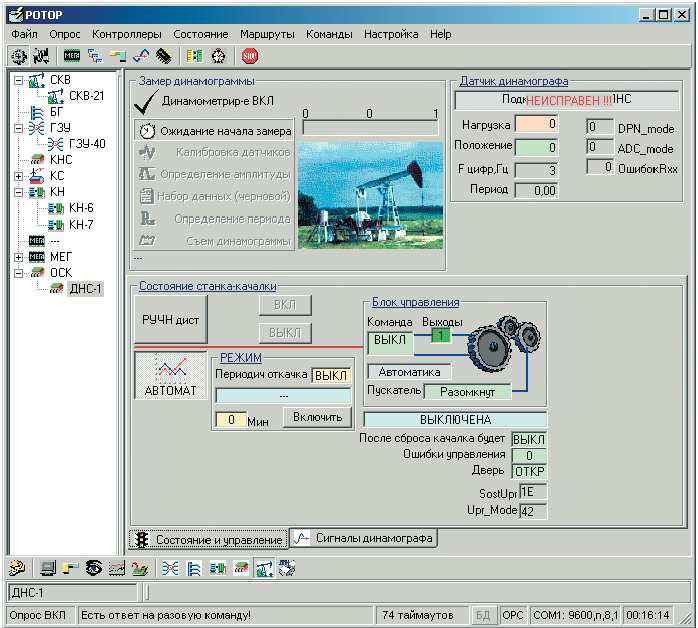Select КНС in the tree
This screenshot has height=628, width=698.
click(61, 160)
